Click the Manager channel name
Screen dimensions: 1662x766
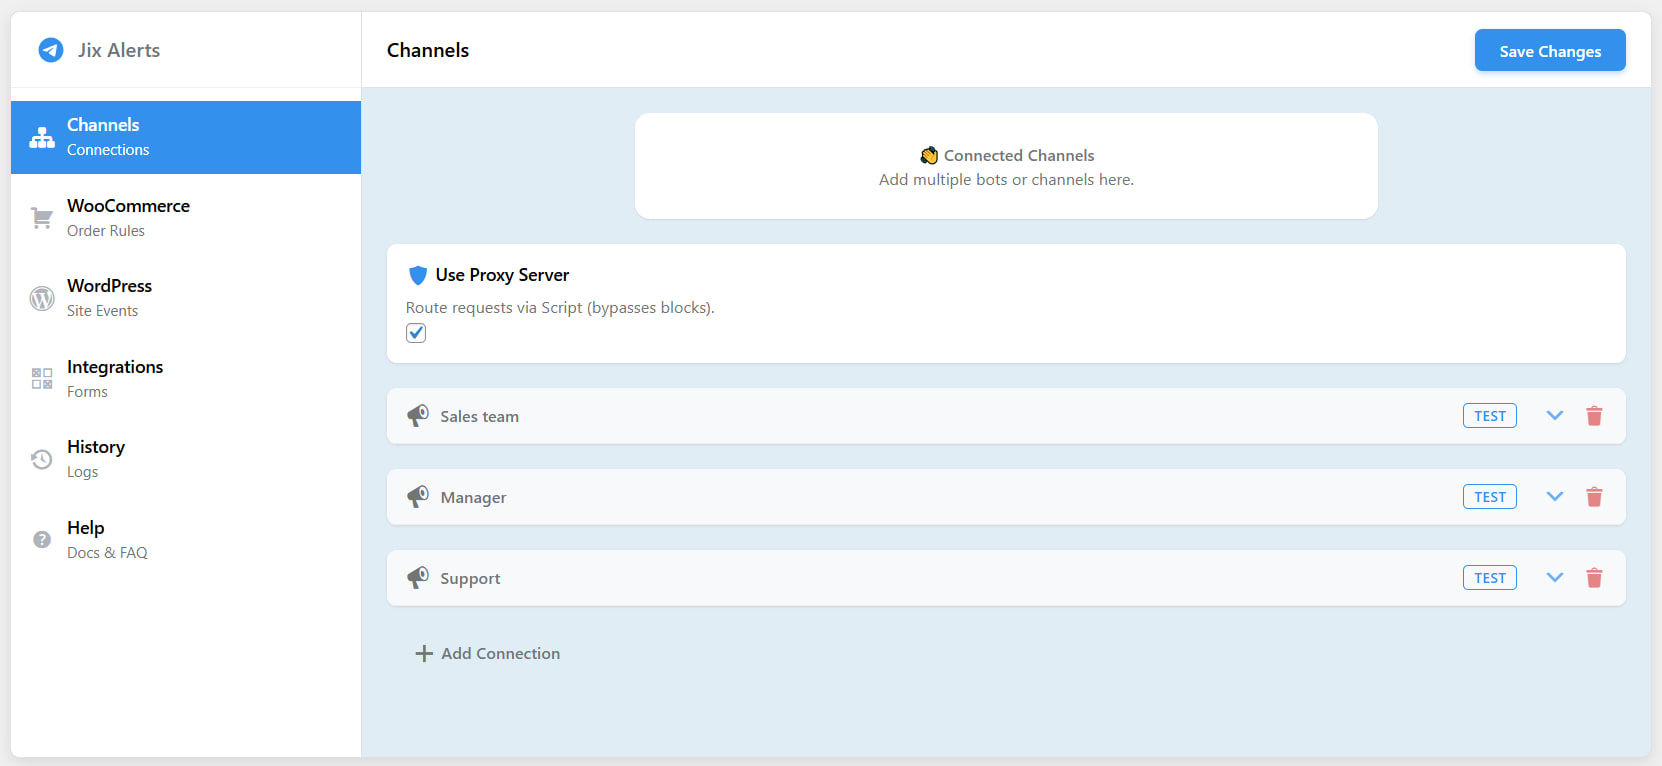474,498
